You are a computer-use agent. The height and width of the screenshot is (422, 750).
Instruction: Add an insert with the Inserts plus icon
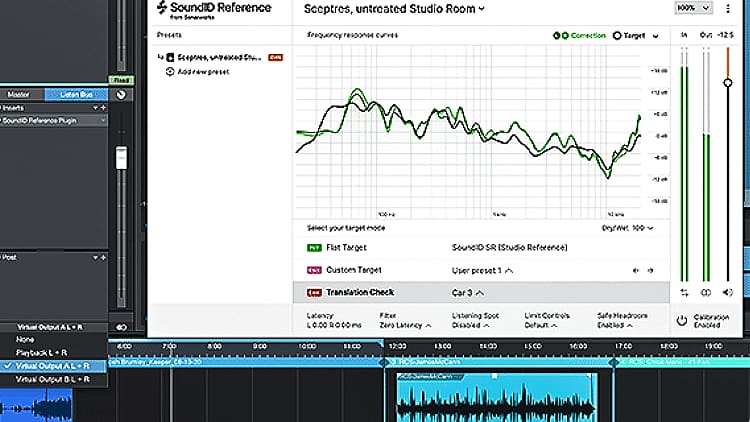(103, 108)
